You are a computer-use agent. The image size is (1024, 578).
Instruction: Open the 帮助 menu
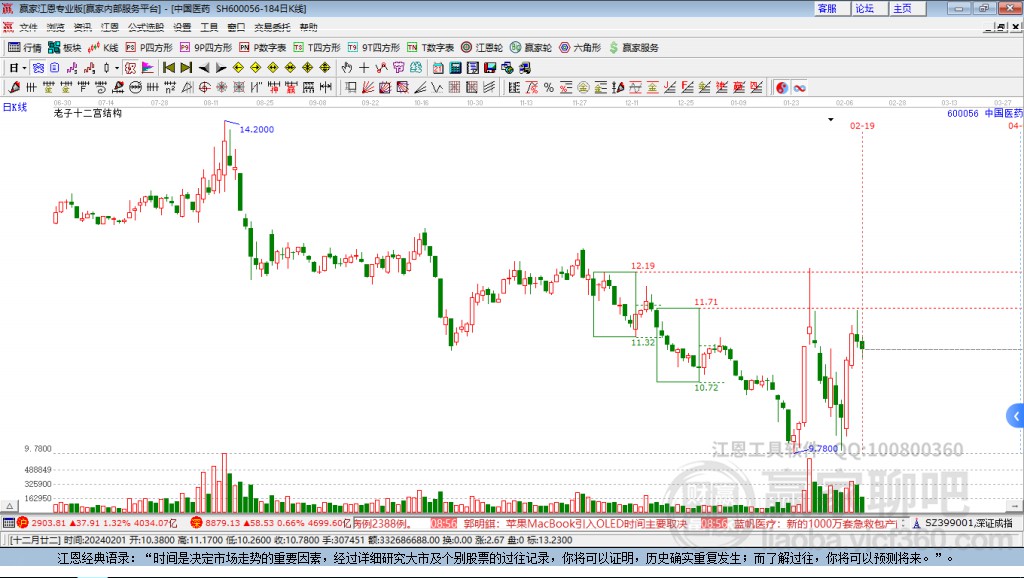tap(308, 27)
